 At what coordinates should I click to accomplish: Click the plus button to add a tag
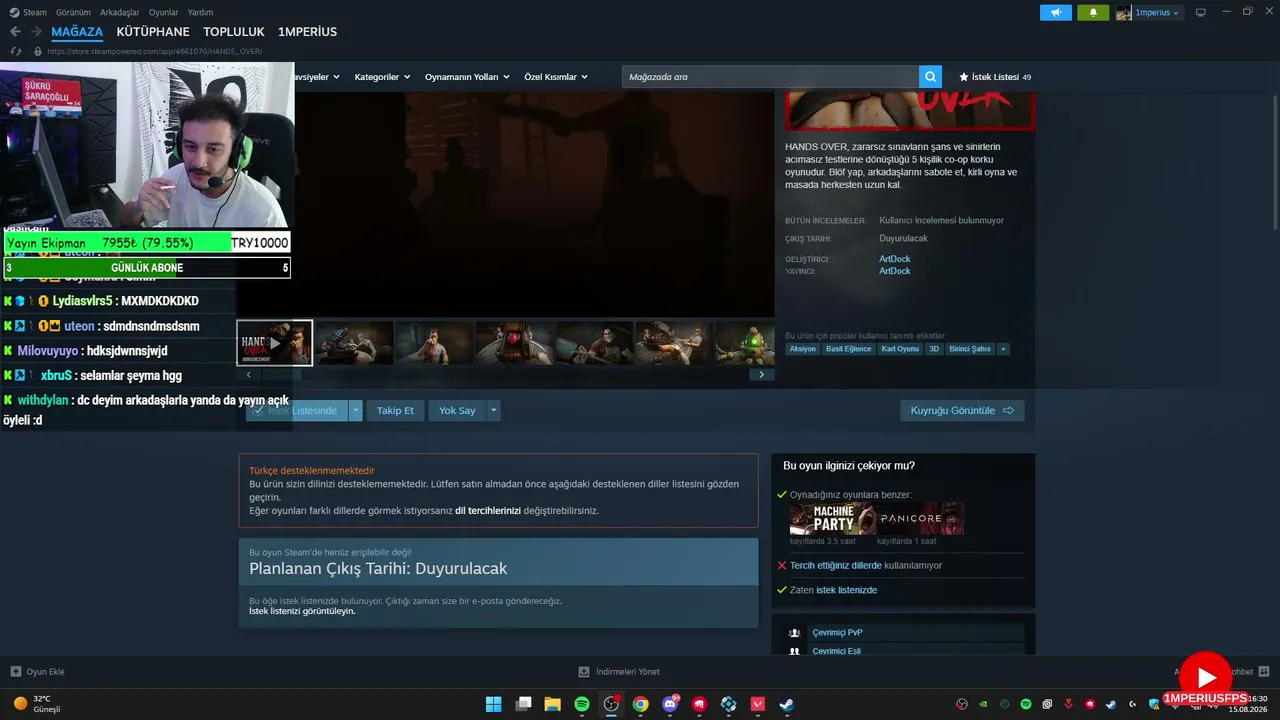1003,349
